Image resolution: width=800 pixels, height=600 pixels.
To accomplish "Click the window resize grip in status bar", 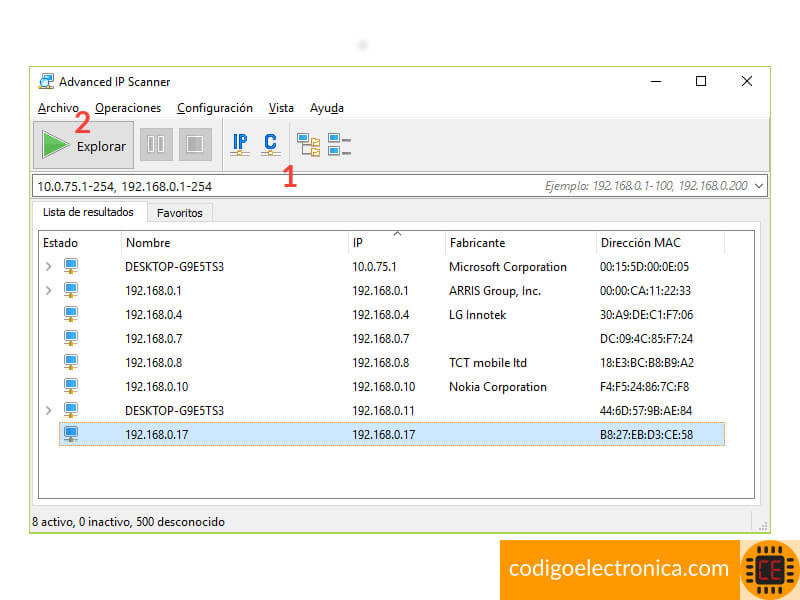I will coord(763,527).
